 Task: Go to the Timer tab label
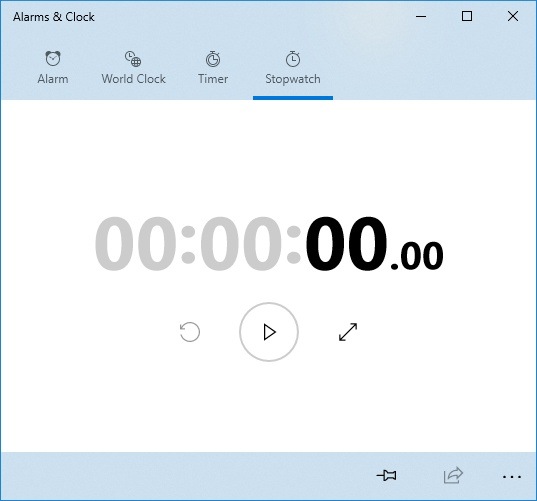click(x=213, y=79)
